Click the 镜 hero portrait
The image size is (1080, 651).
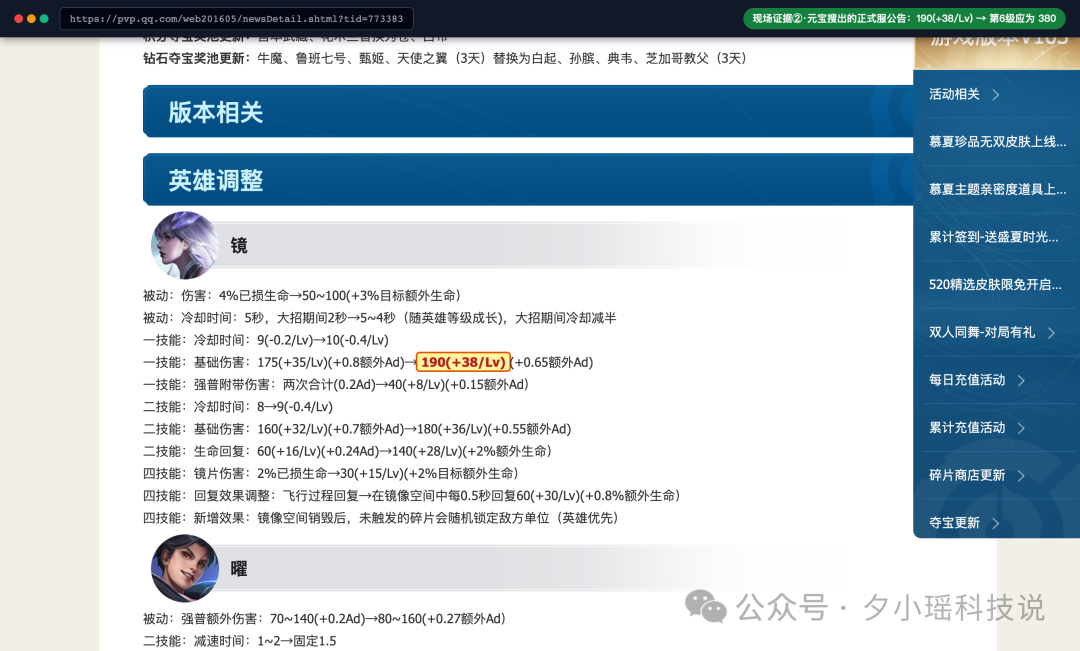pyautogui.click(x=185, y=245)
